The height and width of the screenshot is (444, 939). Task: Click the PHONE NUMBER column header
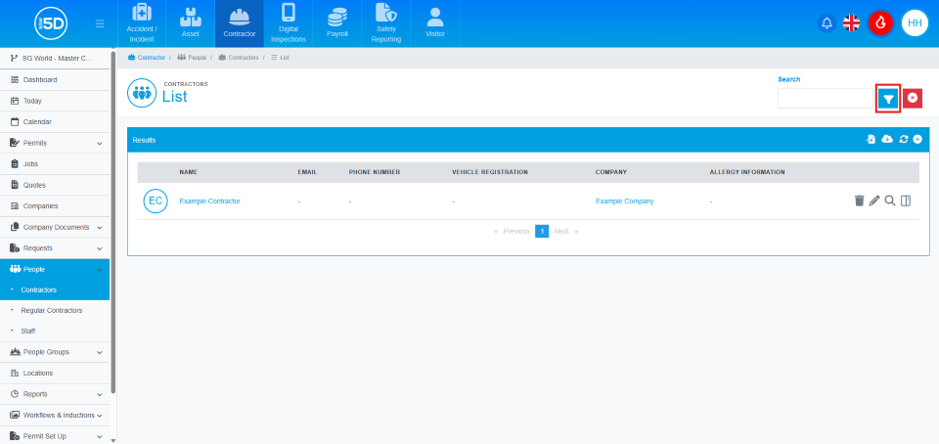(x=374, y=172)
